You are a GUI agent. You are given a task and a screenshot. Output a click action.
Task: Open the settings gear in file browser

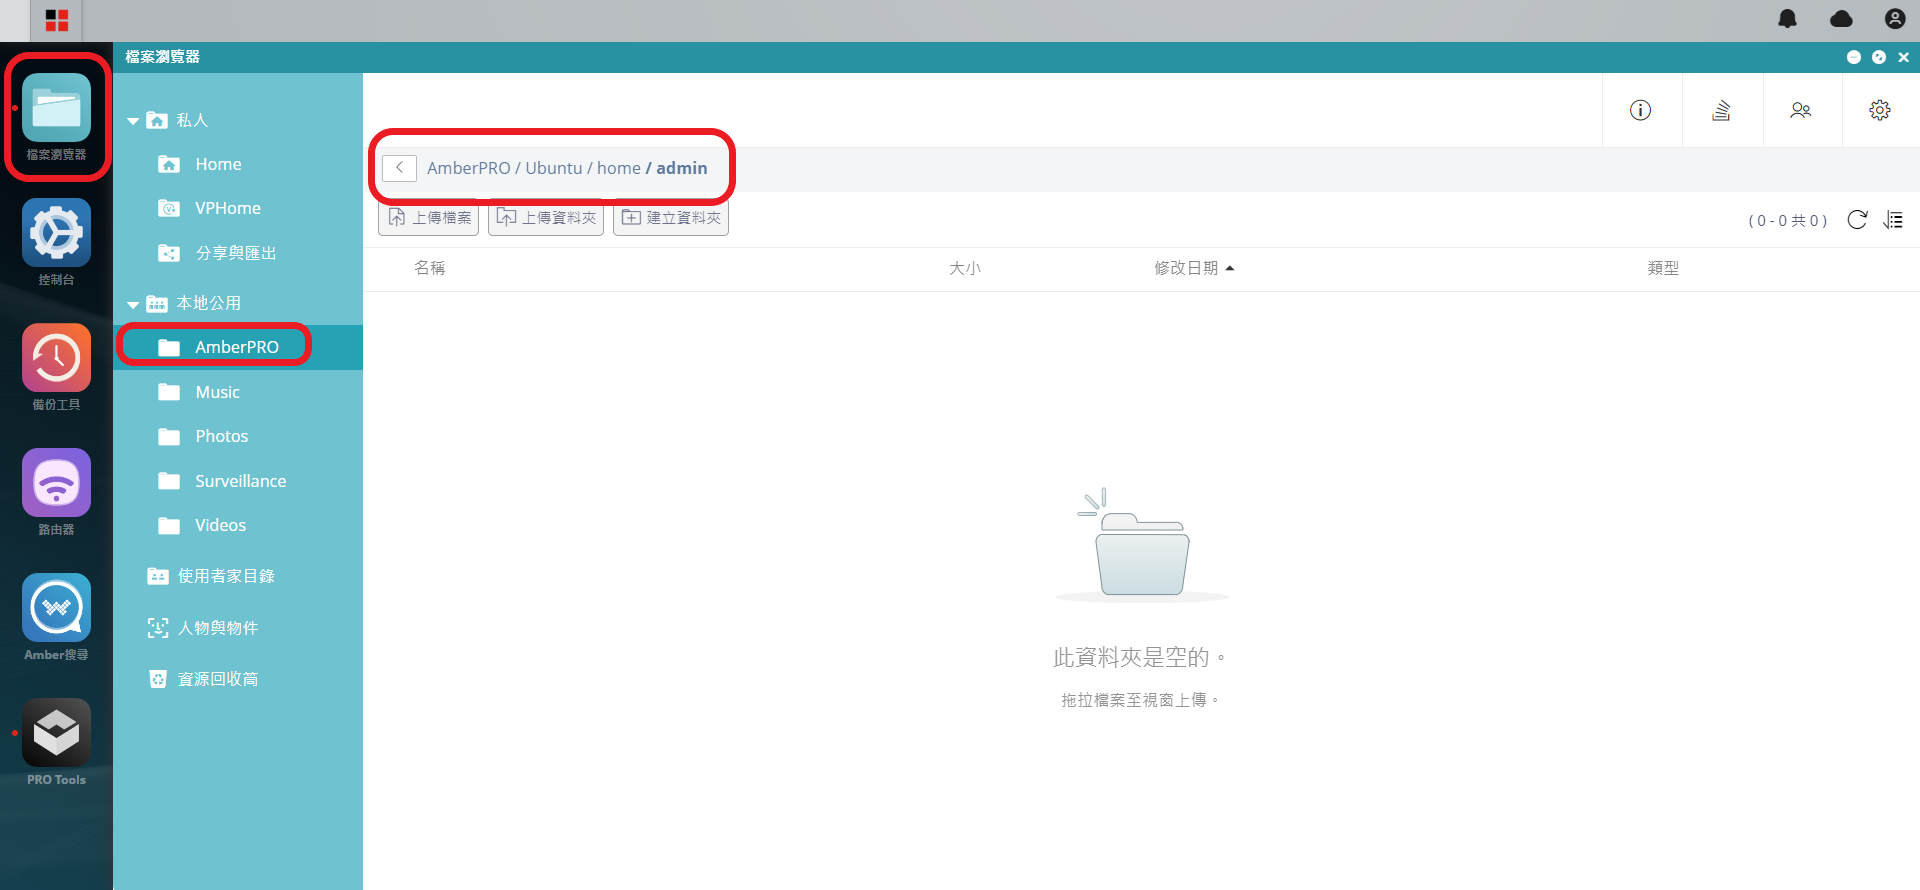click(x=1880, y=110)
